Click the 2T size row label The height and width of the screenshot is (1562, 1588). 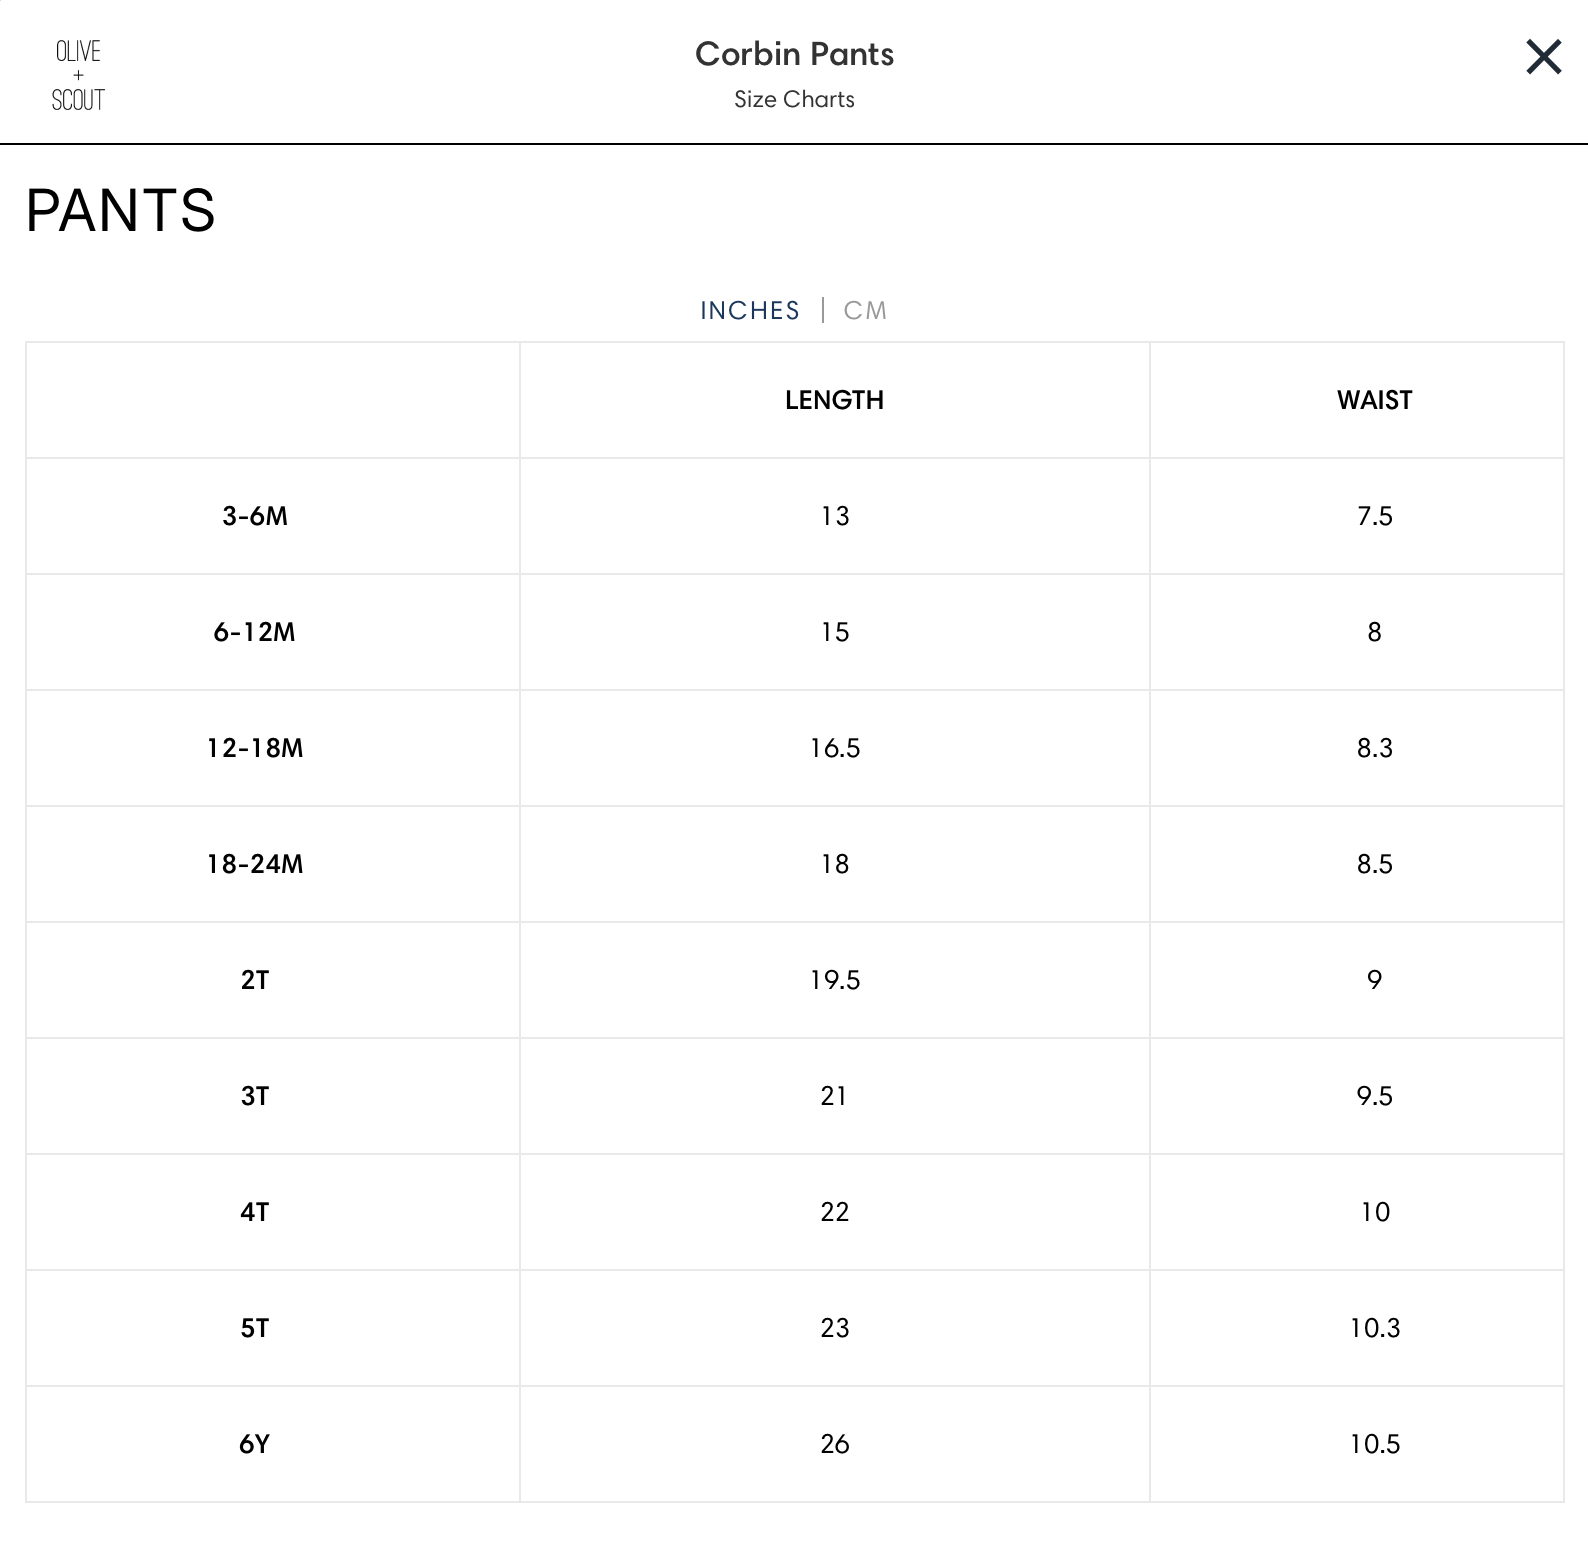[255, 980]
